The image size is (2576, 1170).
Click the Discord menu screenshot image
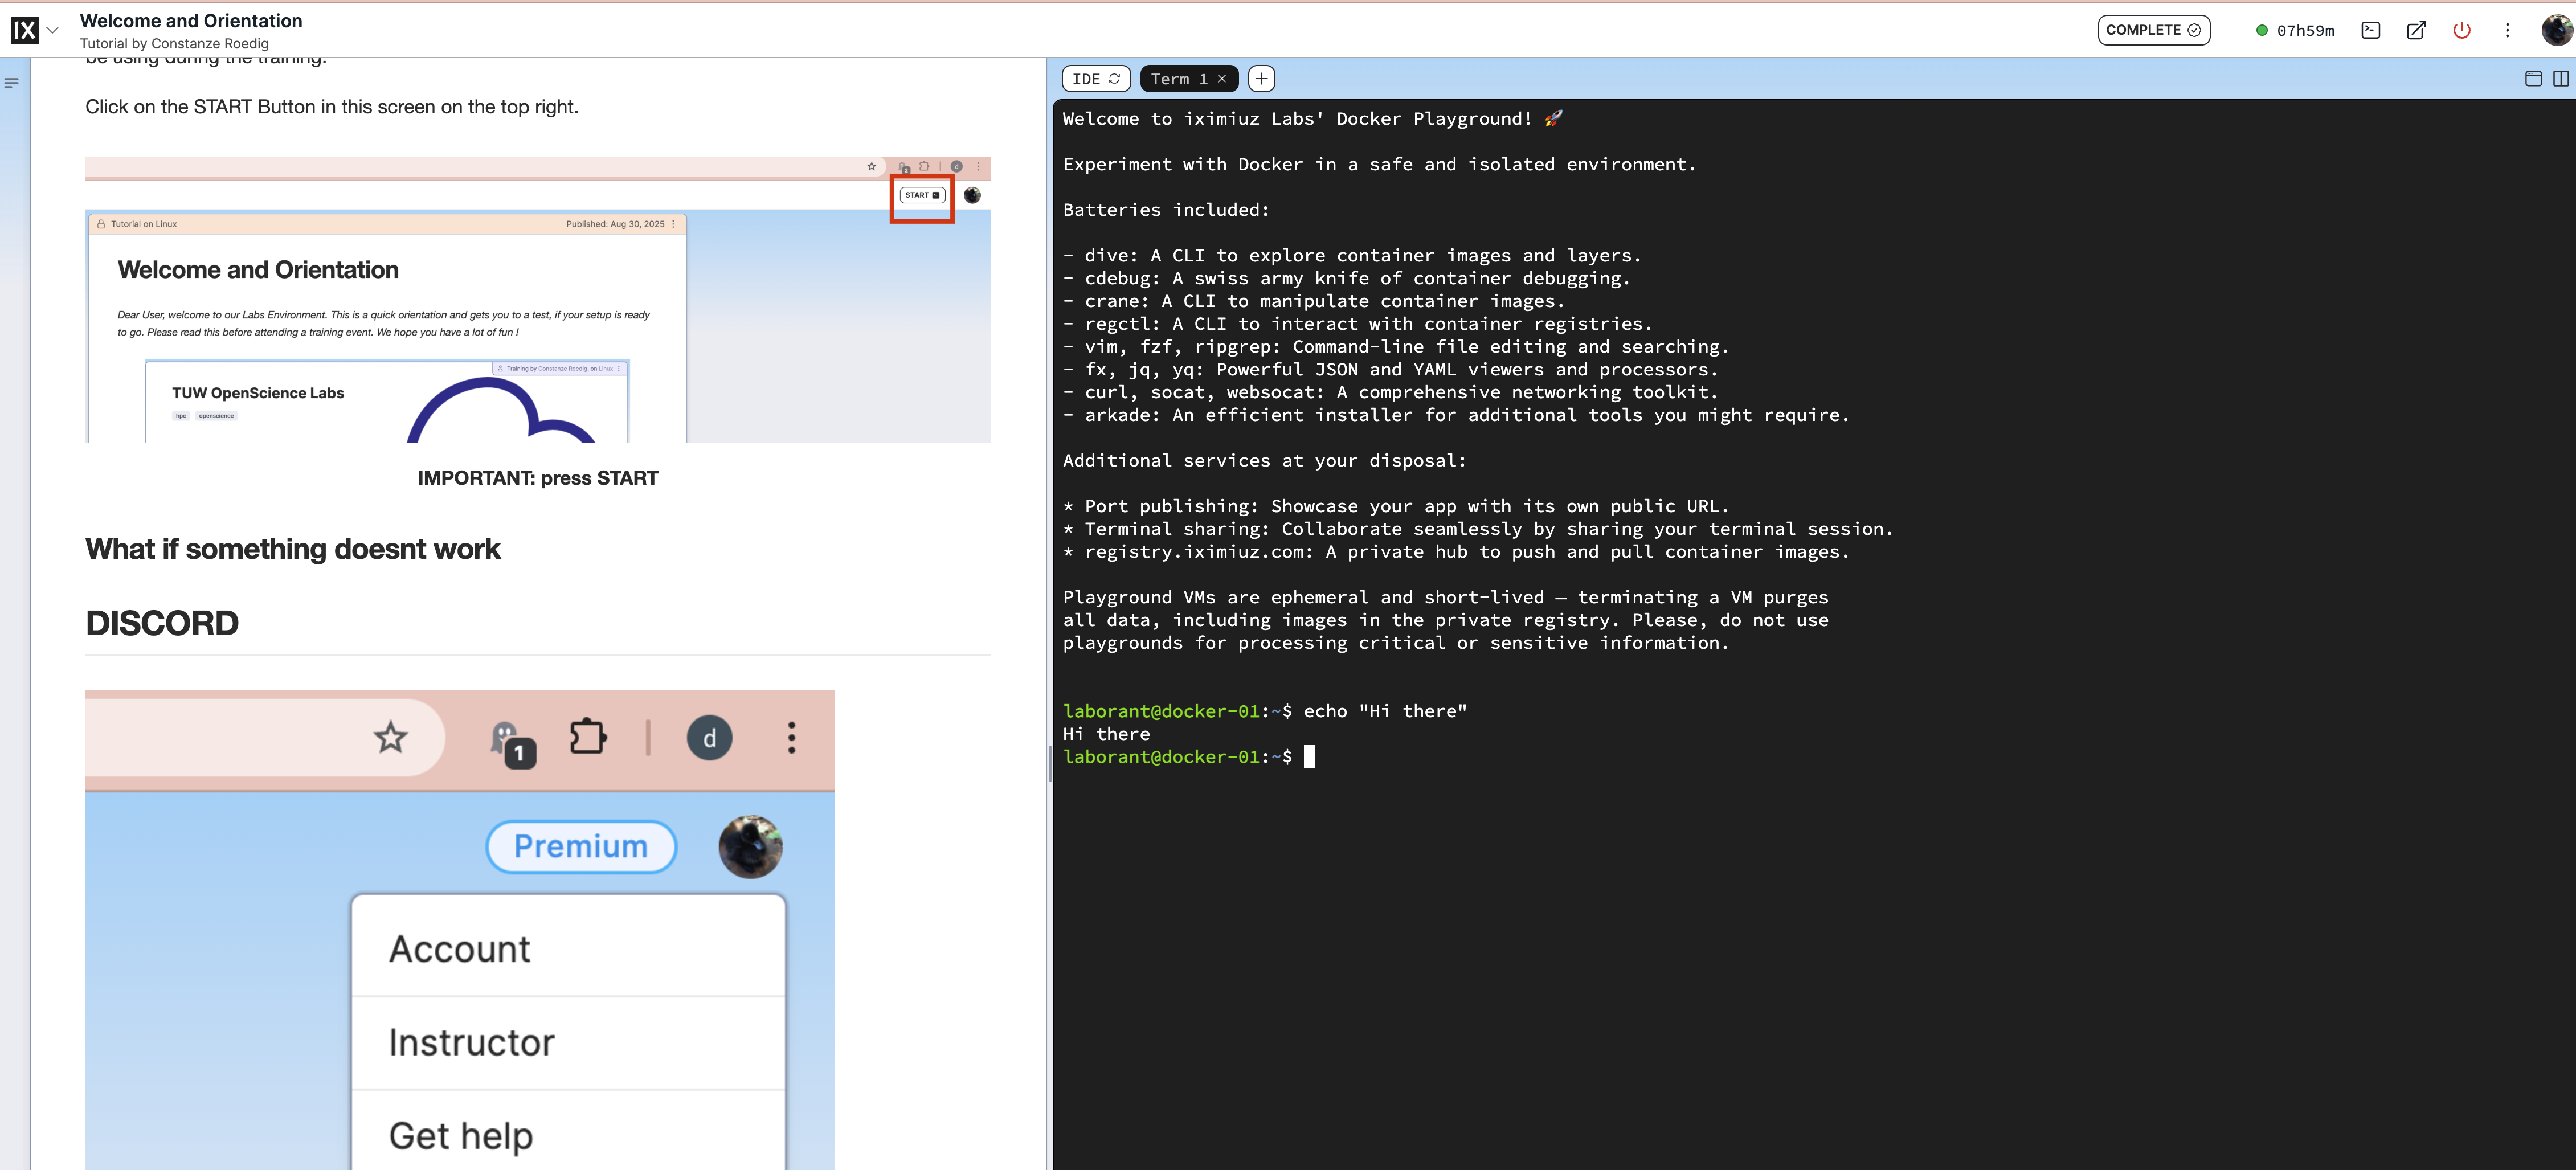click(460, 930)
